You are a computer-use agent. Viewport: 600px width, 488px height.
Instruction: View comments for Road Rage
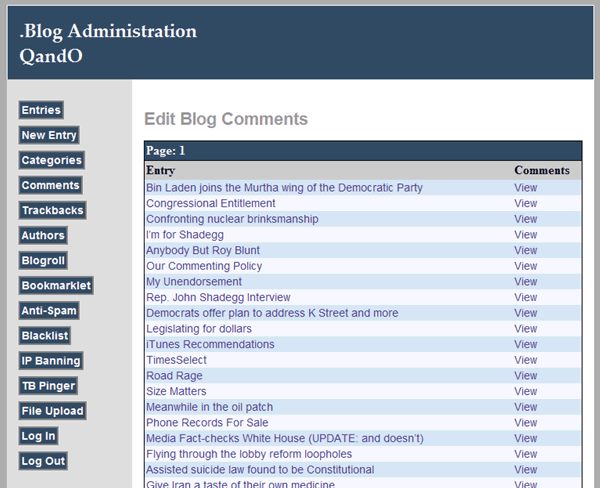[x=526, y=376]
